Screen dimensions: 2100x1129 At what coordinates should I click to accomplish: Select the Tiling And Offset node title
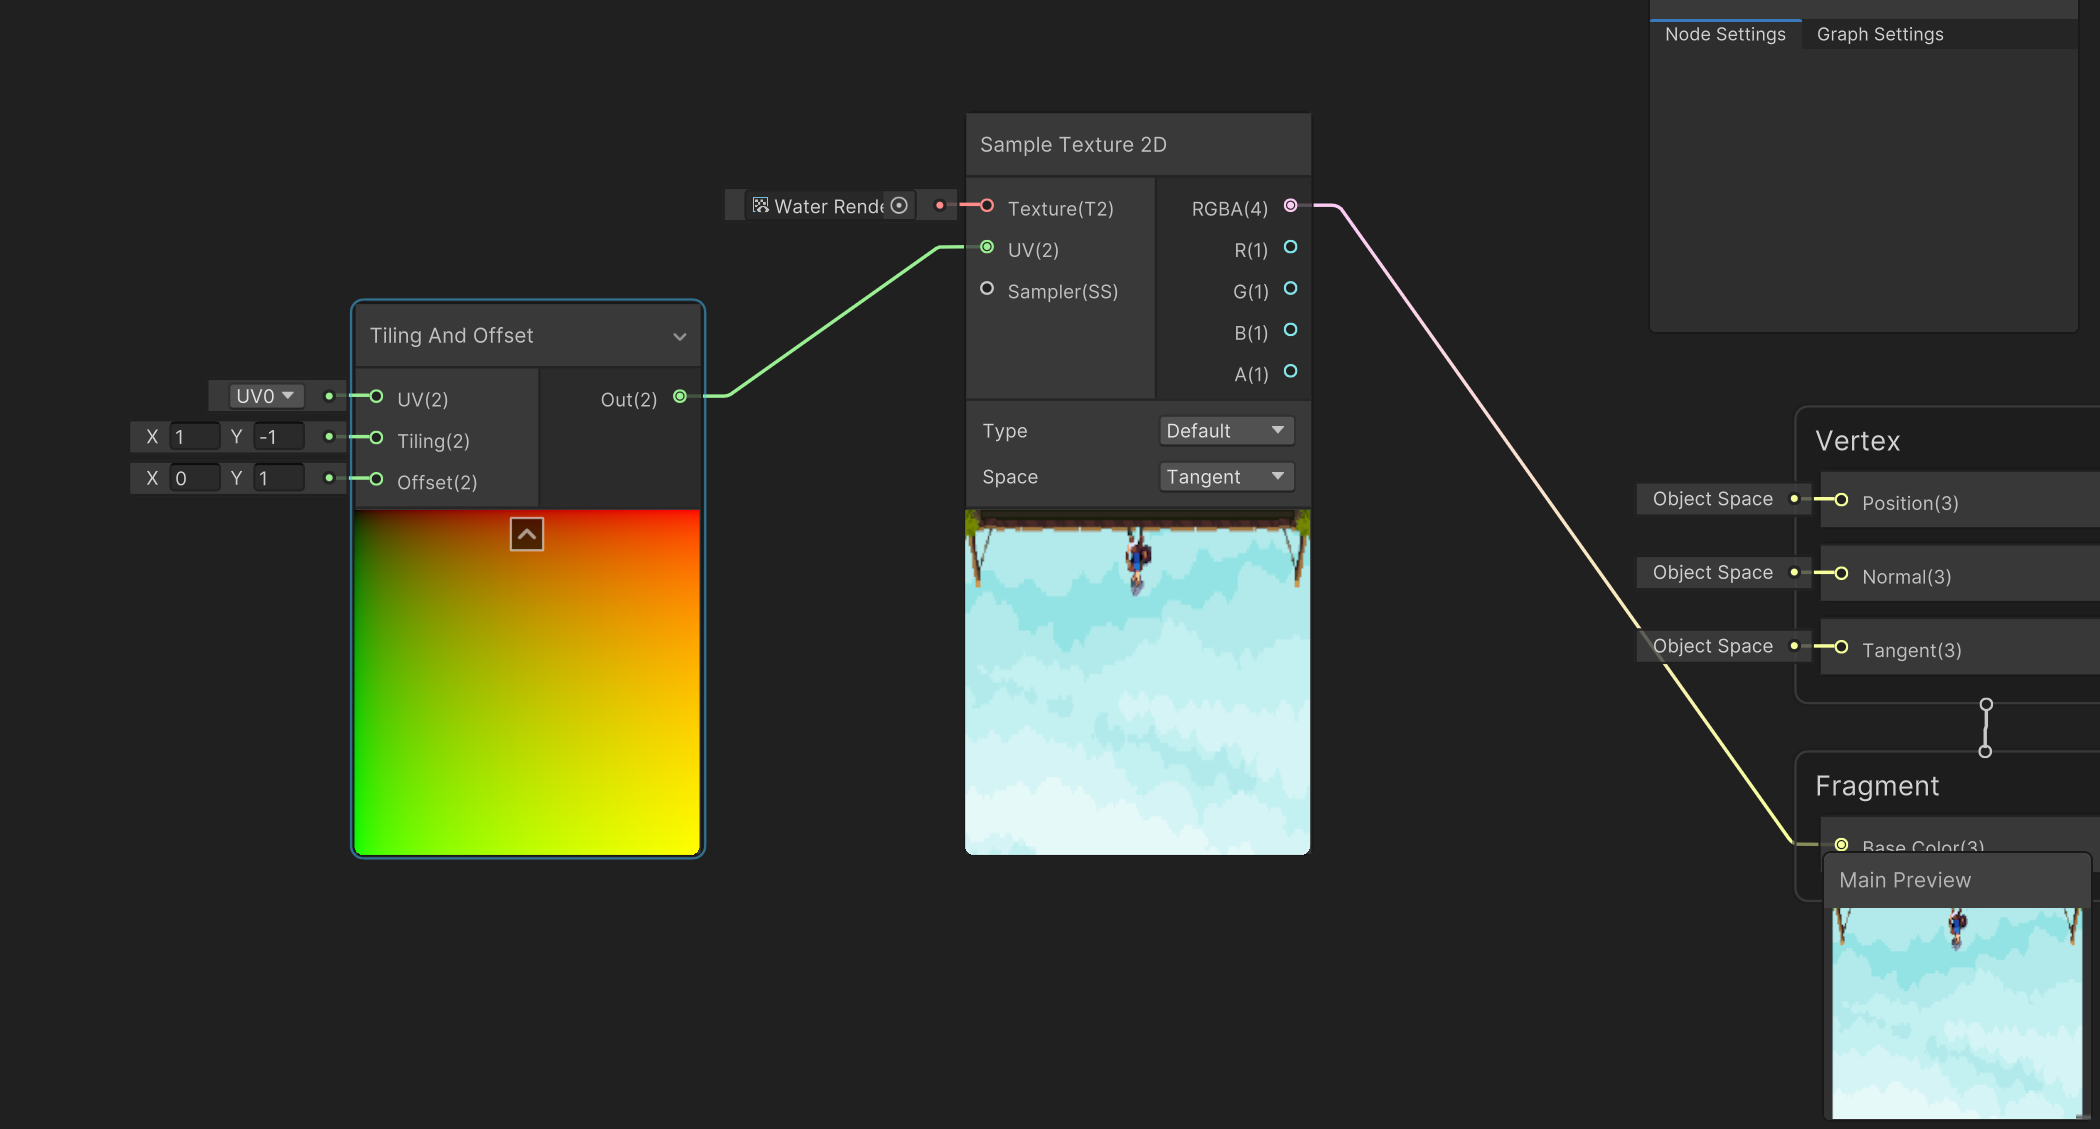[x=451, y=335]
